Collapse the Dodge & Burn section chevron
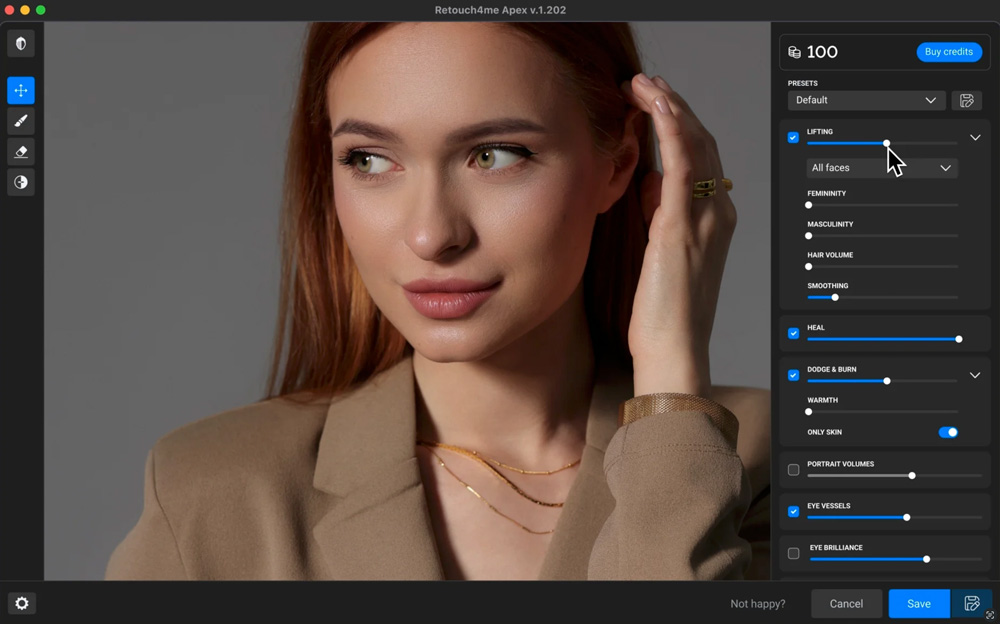1000x624 pixels. (x=975, y=376)
